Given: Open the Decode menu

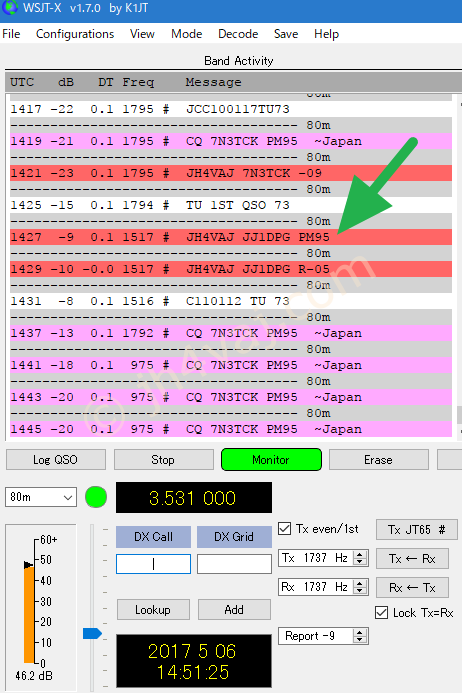Looking at the screenshot, I should click(238, 34).
